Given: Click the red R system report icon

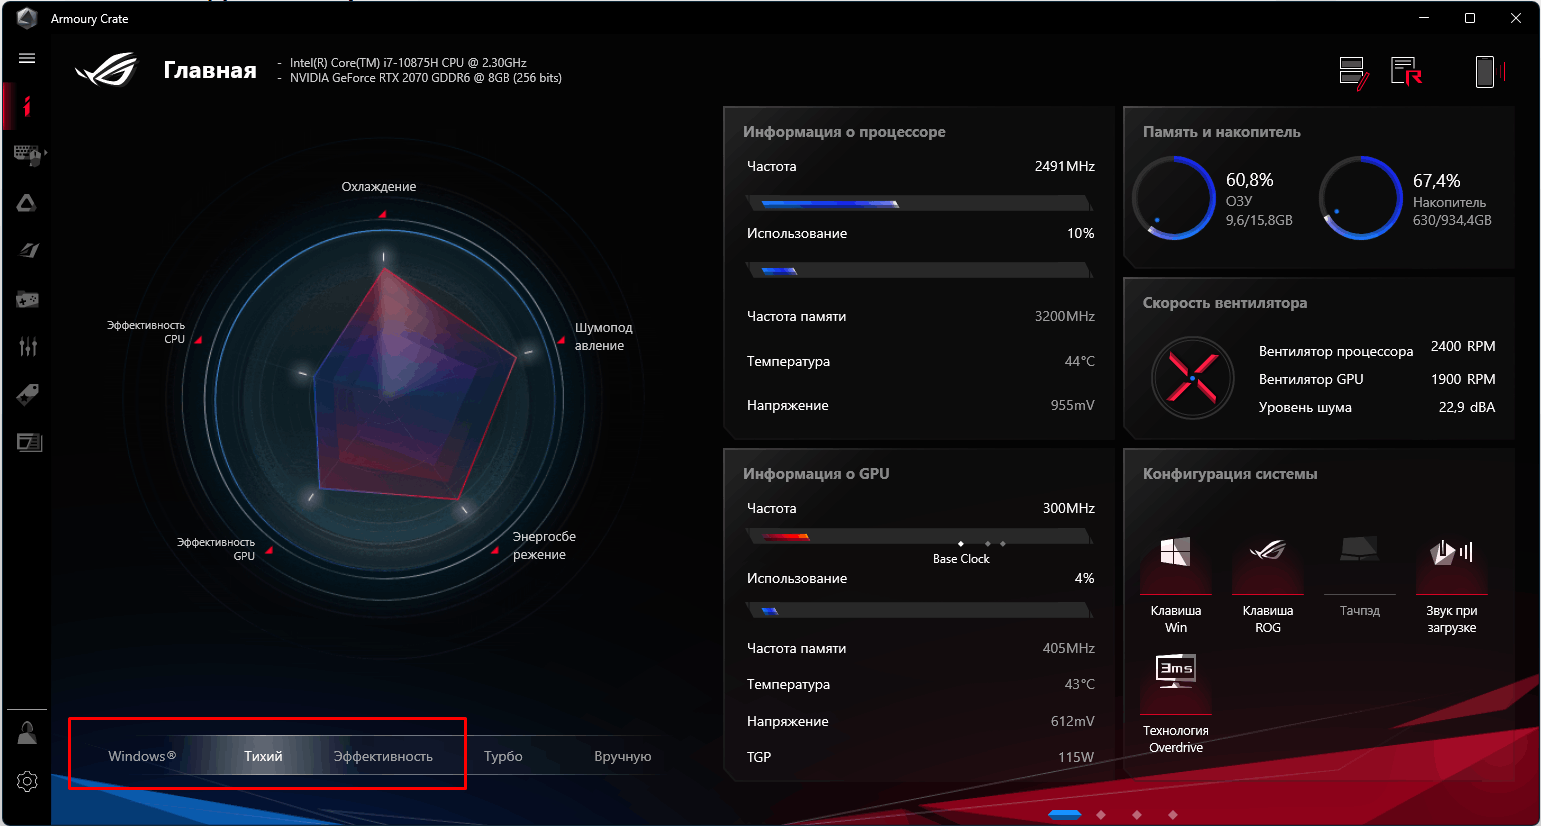Looking at the screenshot, I should [1406, 71].
